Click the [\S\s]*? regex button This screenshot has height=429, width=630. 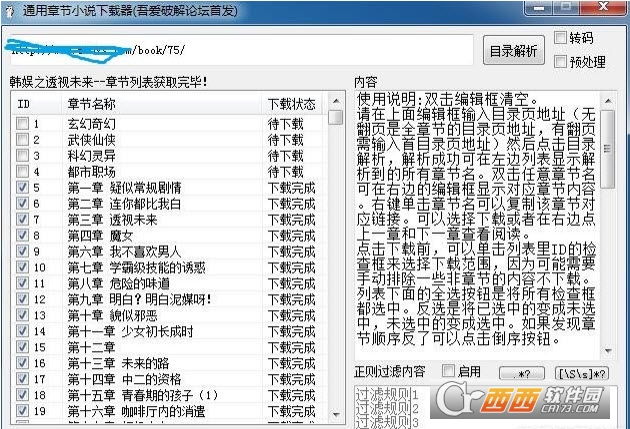coord(582,374)
